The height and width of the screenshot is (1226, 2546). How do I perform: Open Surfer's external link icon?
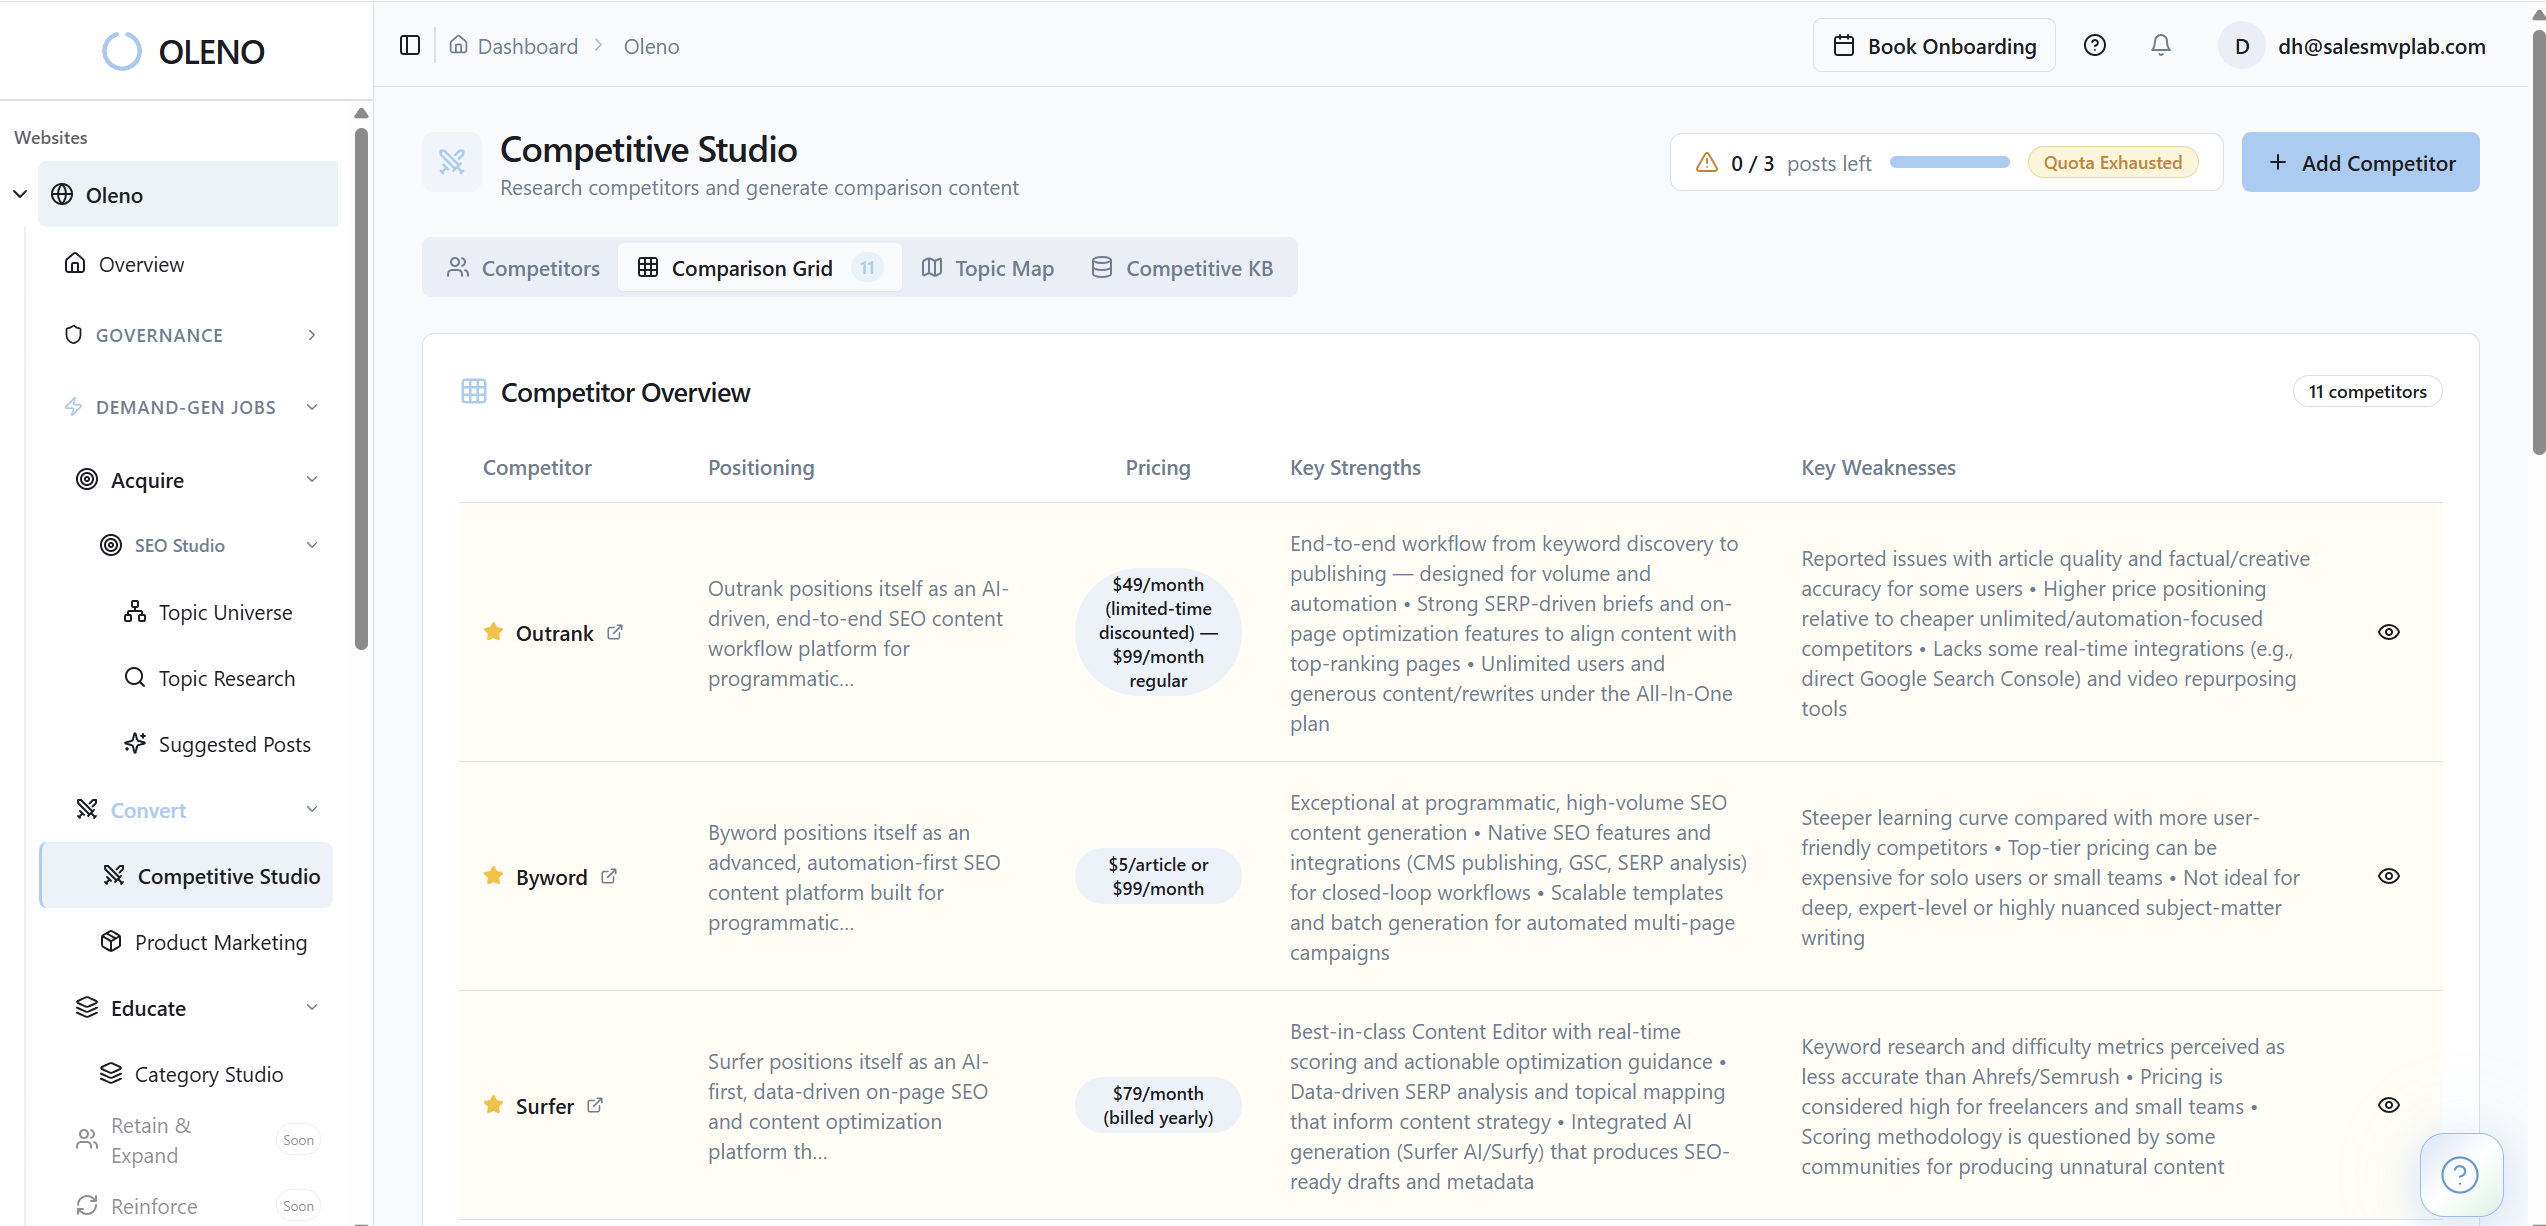[x=595, y=1105]
